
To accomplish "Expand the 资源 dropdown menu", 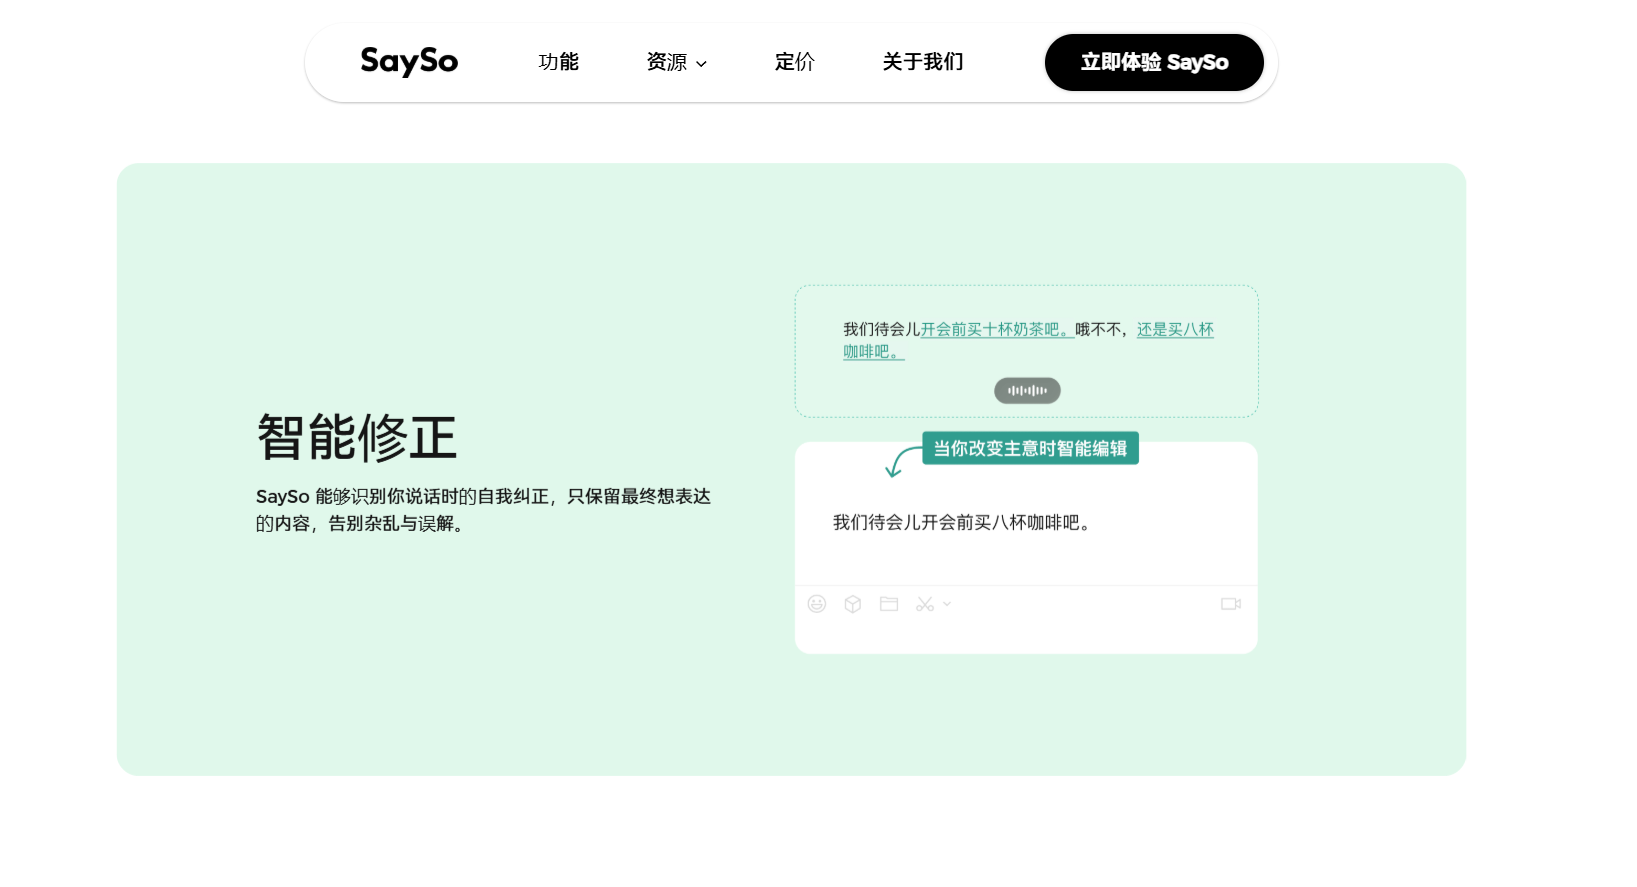I will click(667, 62).
